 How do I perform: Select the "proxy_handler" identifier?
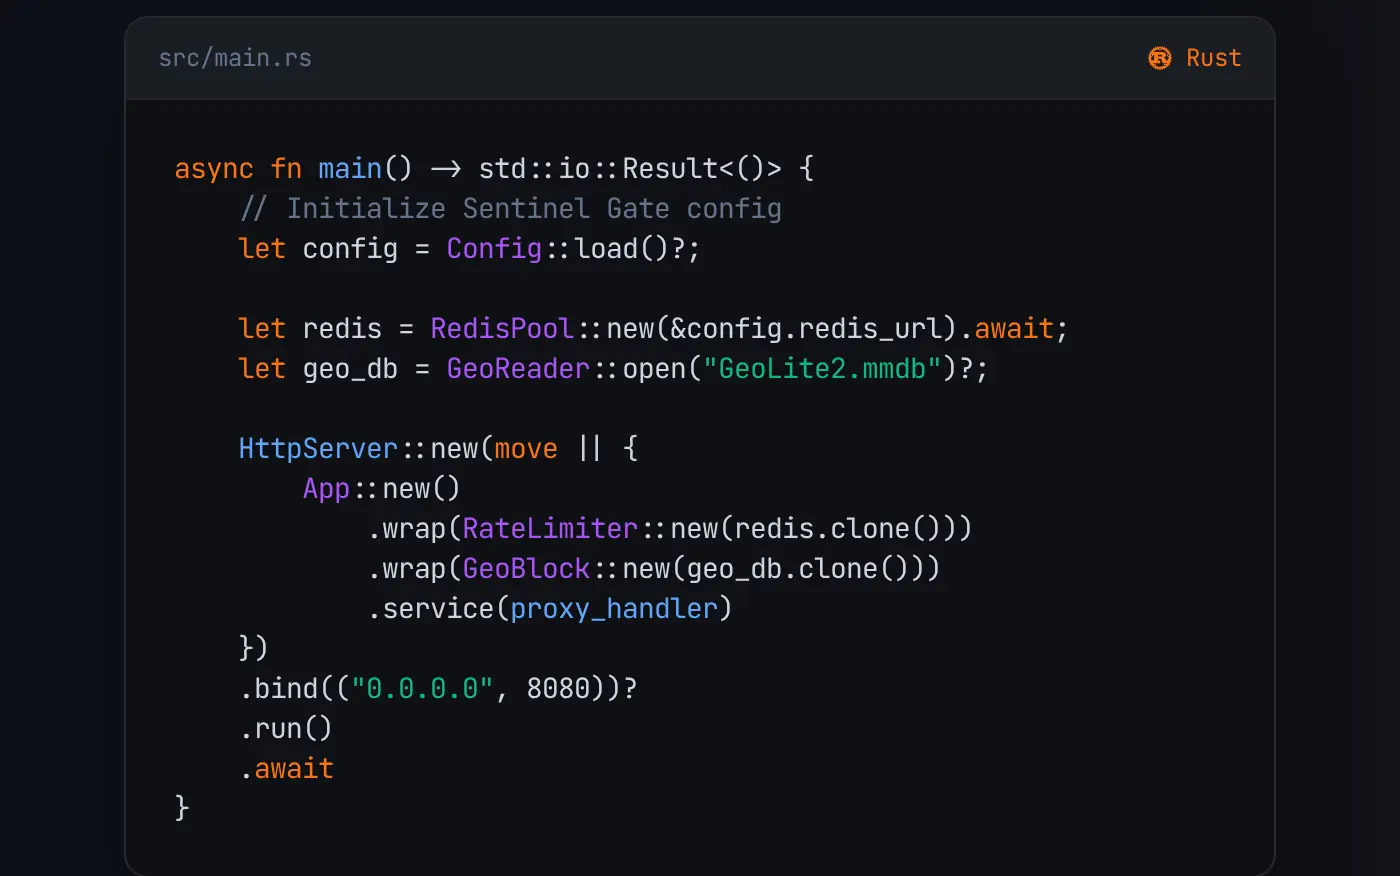(614, 608)
